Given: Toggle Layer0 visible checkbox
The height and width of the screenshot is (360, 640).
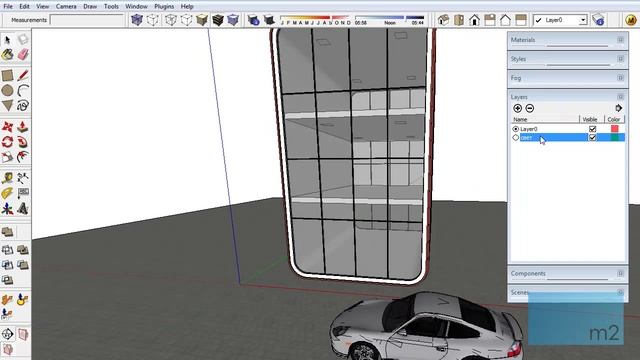Looking at the screenshot, I should 592,129.
